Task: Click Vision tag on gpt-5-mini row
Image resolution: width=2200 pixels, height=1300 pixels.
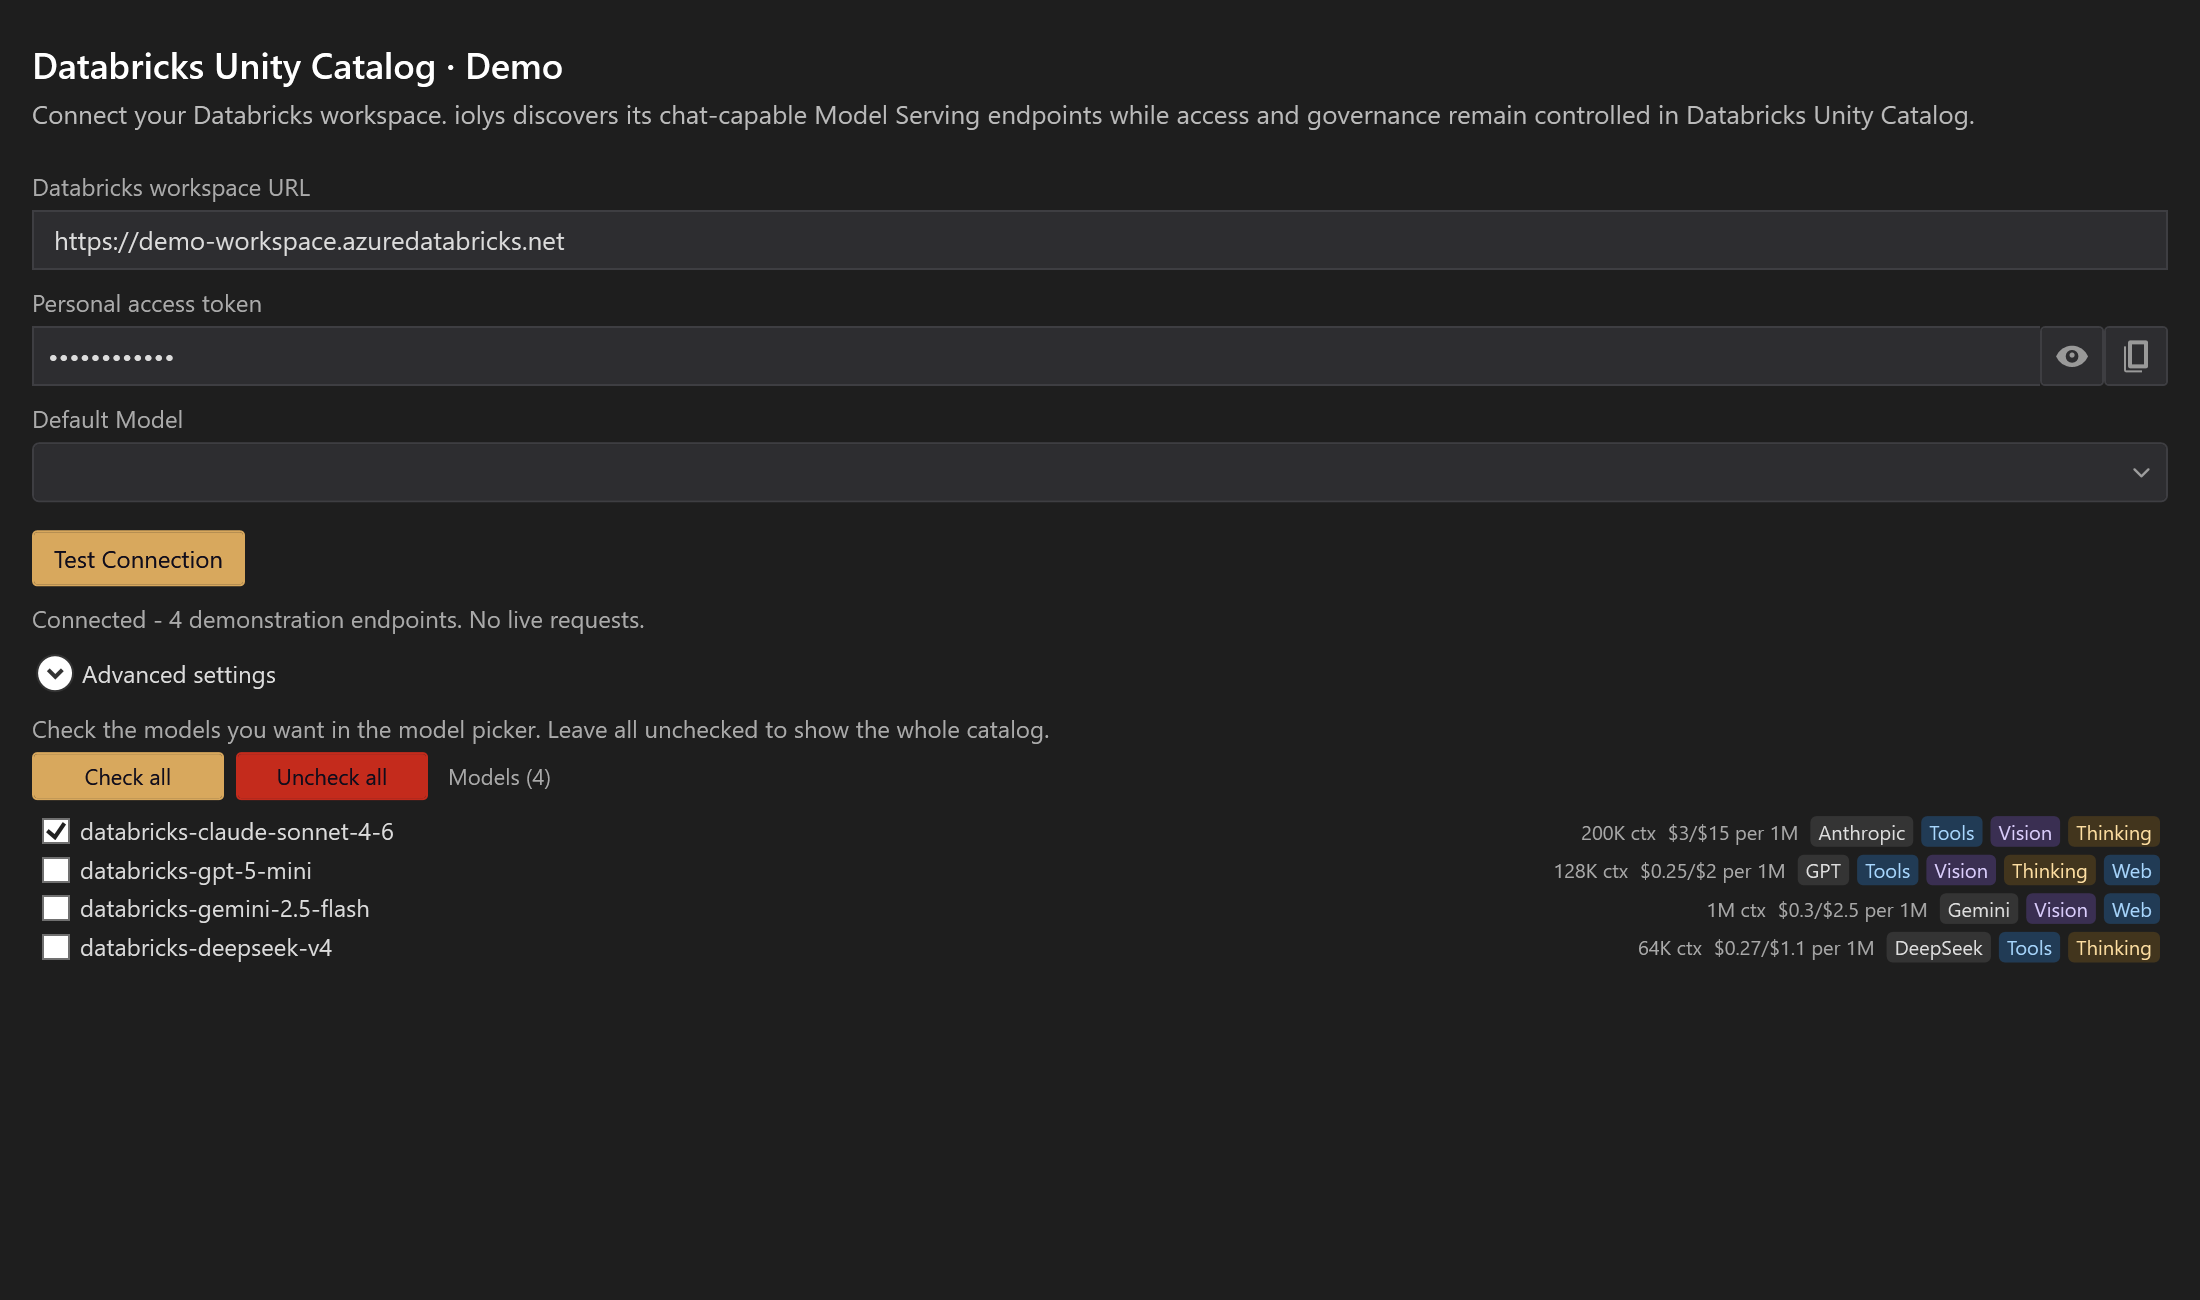Action: (1960, 871)
